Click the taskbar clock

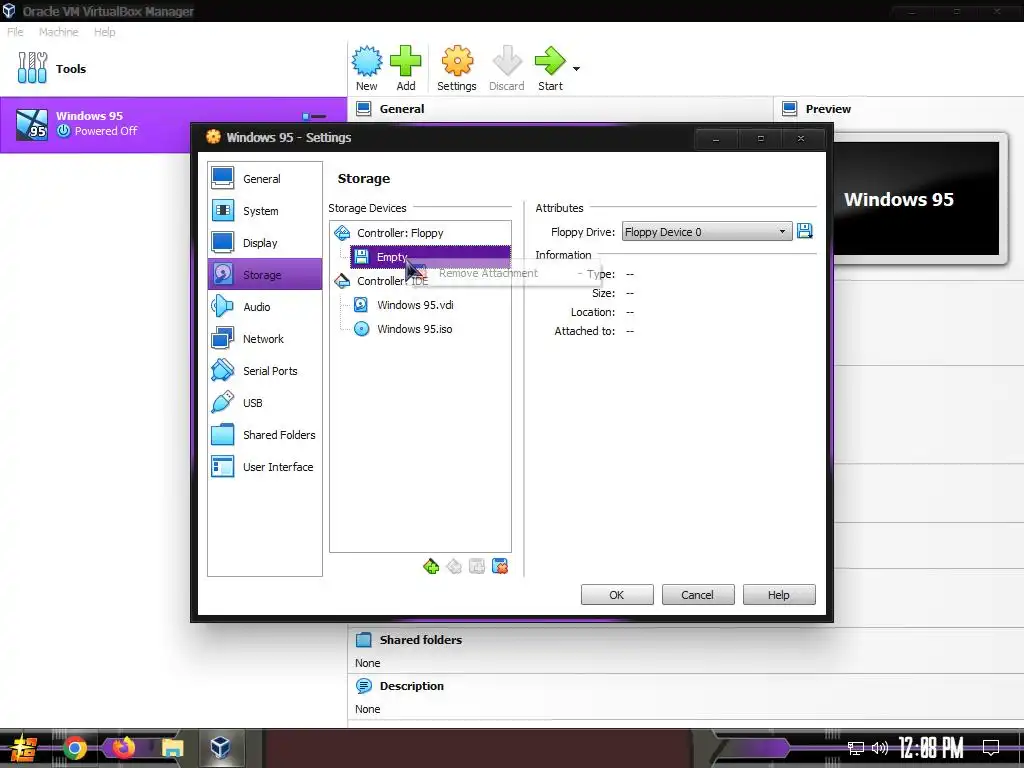point(931,748)
